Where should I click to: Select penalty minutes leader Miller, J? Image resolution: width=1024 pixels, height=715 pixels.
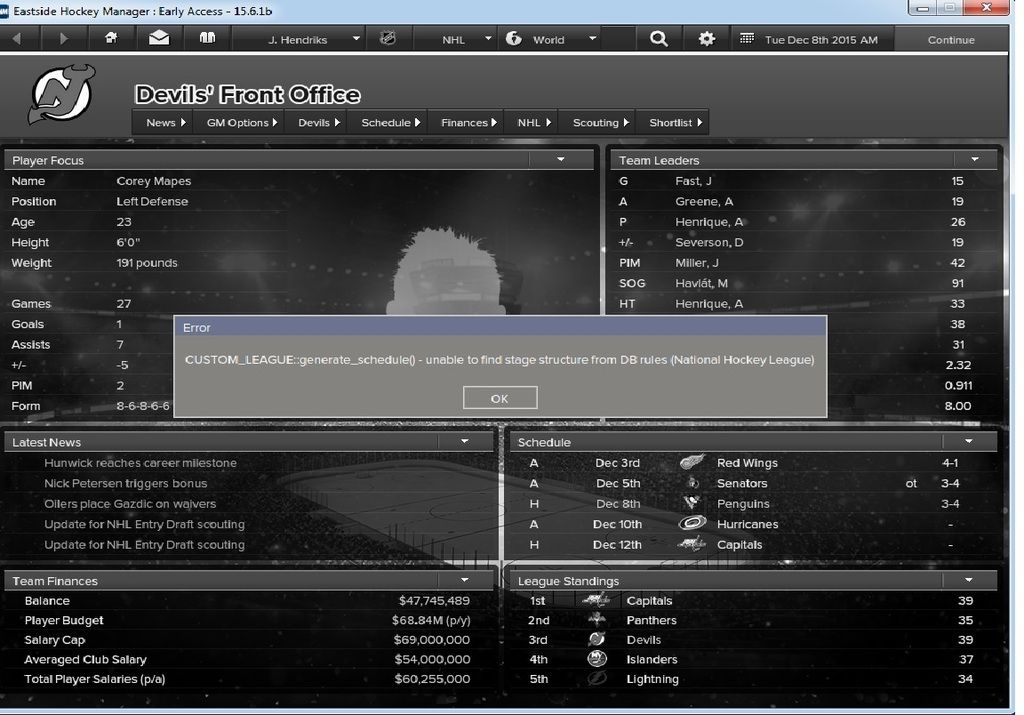(x=697, y=262)
